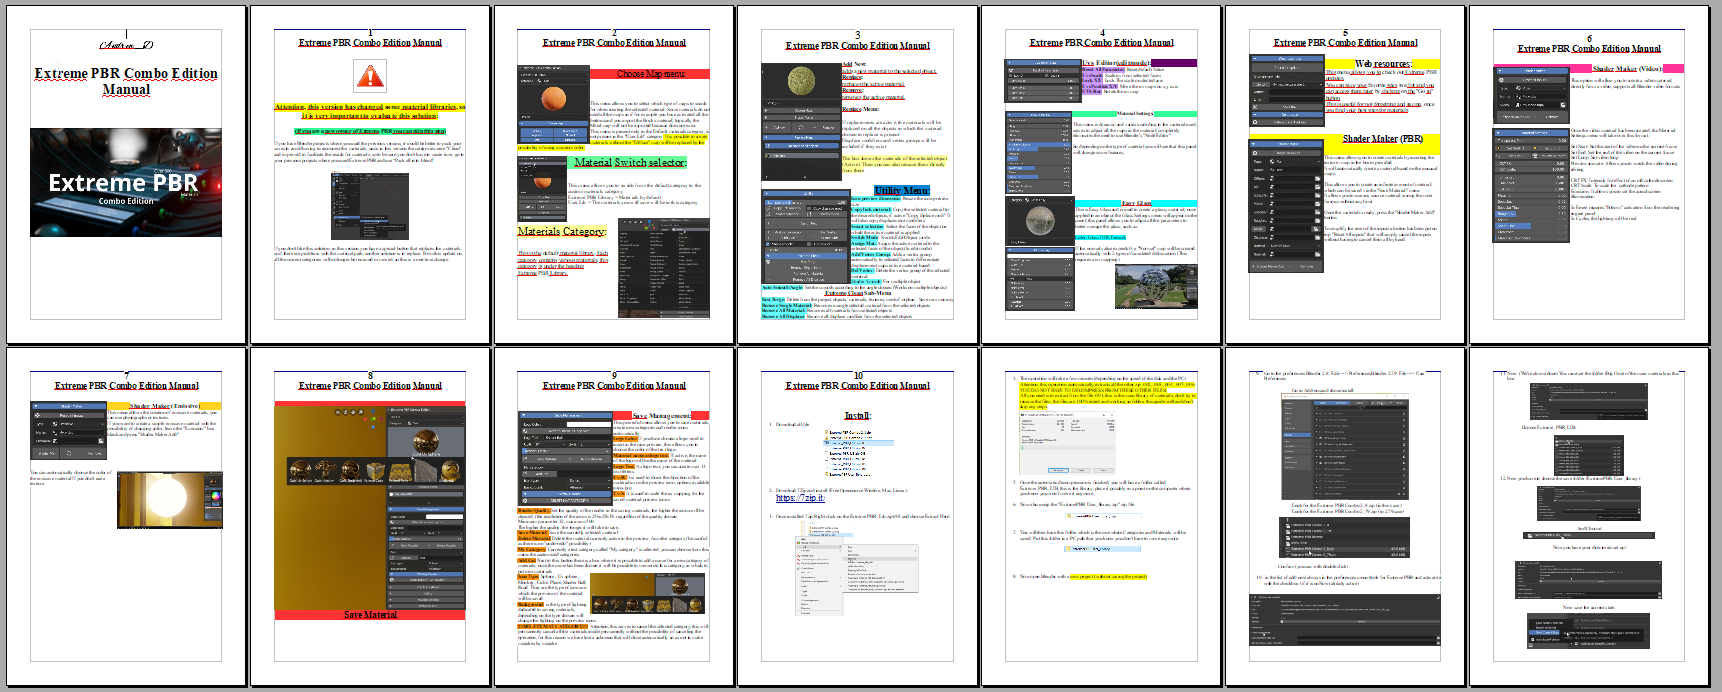The image size is (1722, 692).
Task: Click the red warning triangle icon on page 1
Action: pyautogui.click(x=370, y=76)
